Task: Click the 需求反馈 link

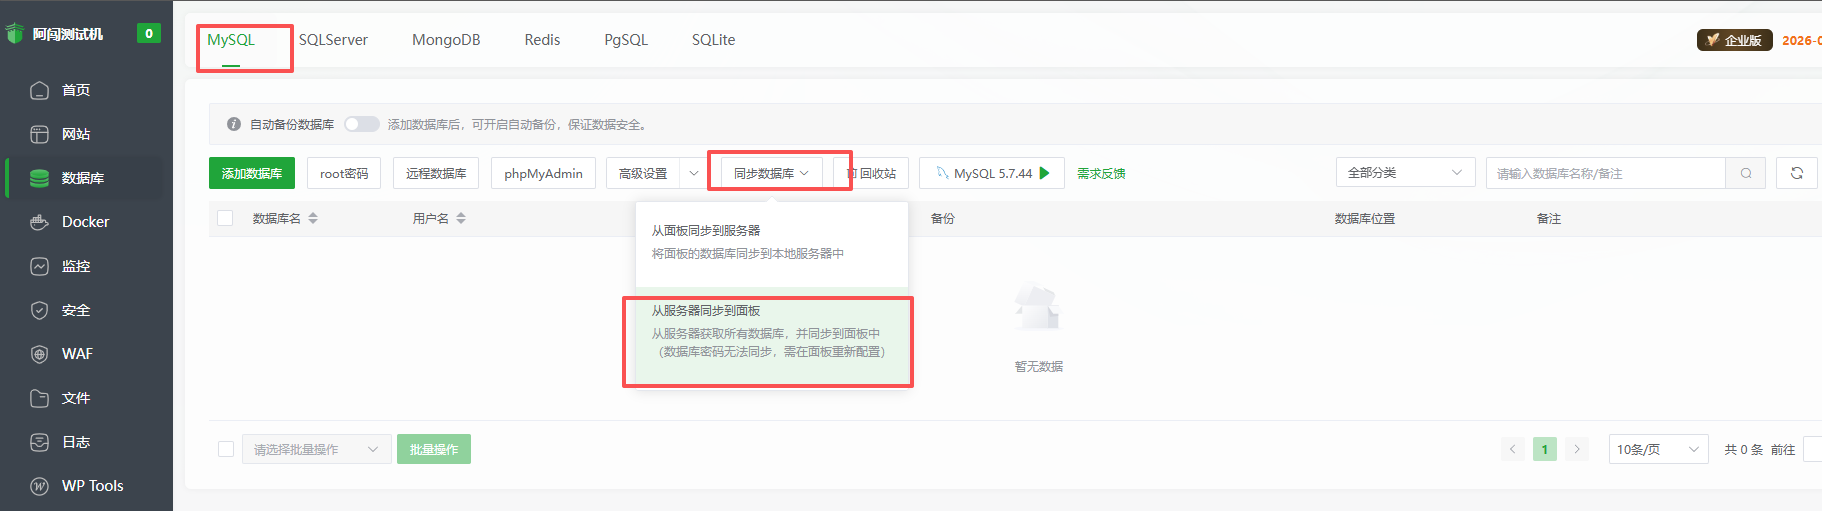Action: 1101,173
